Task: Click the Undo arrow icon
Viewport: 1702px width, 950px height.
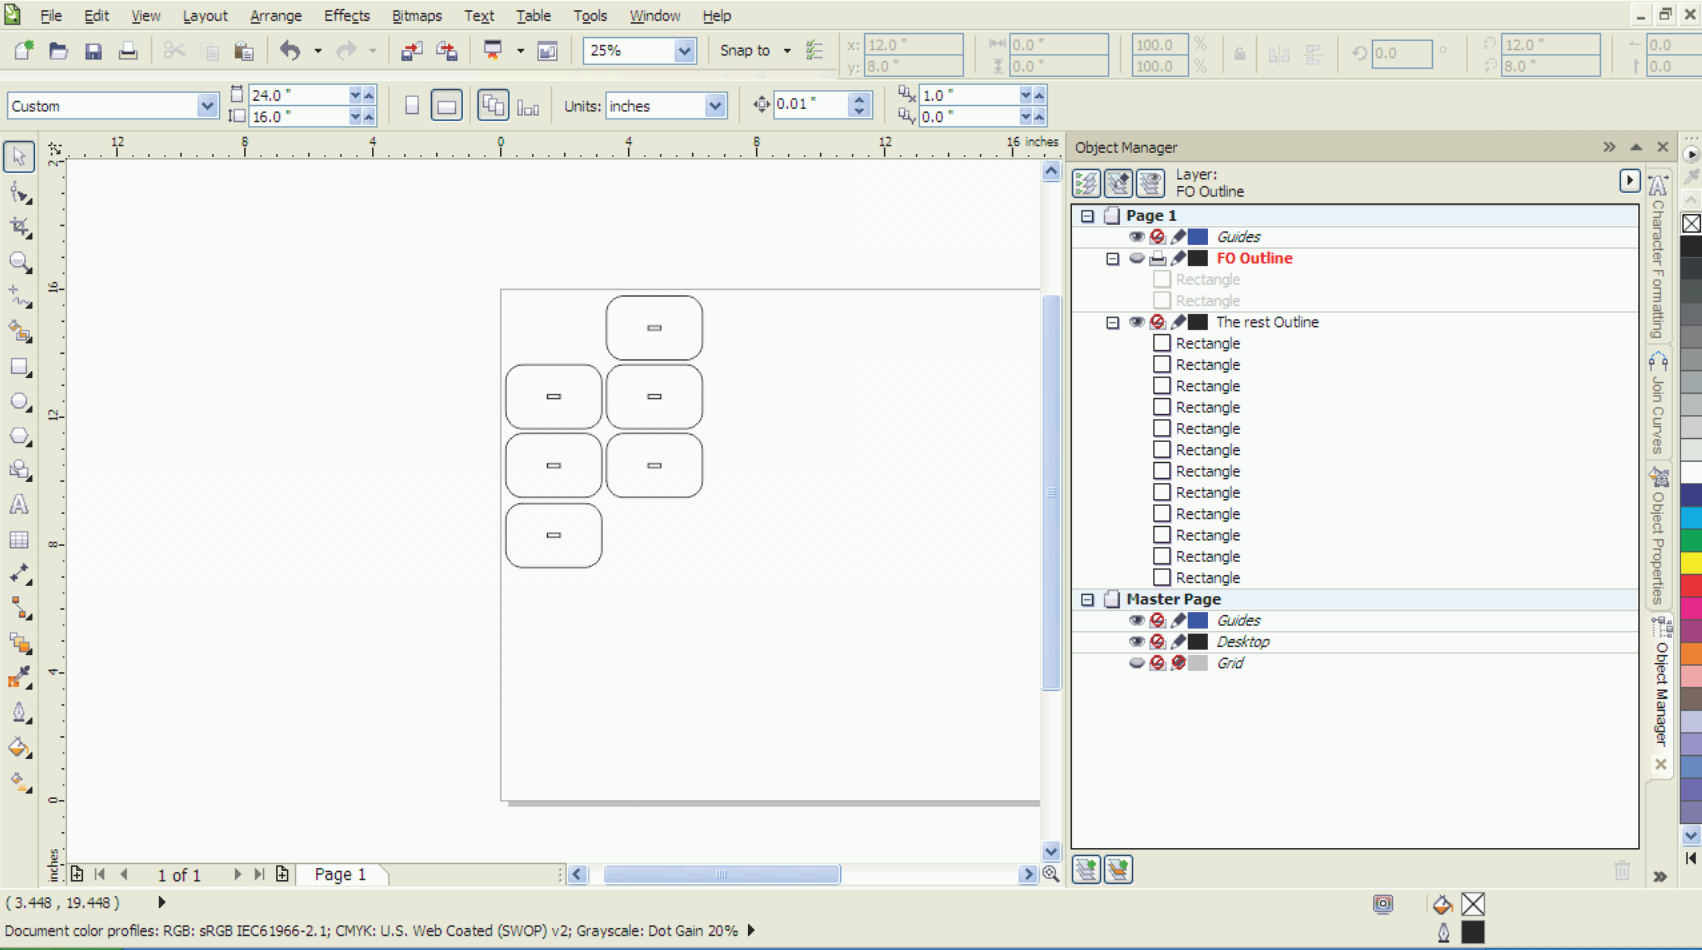Action: point(290,51)
